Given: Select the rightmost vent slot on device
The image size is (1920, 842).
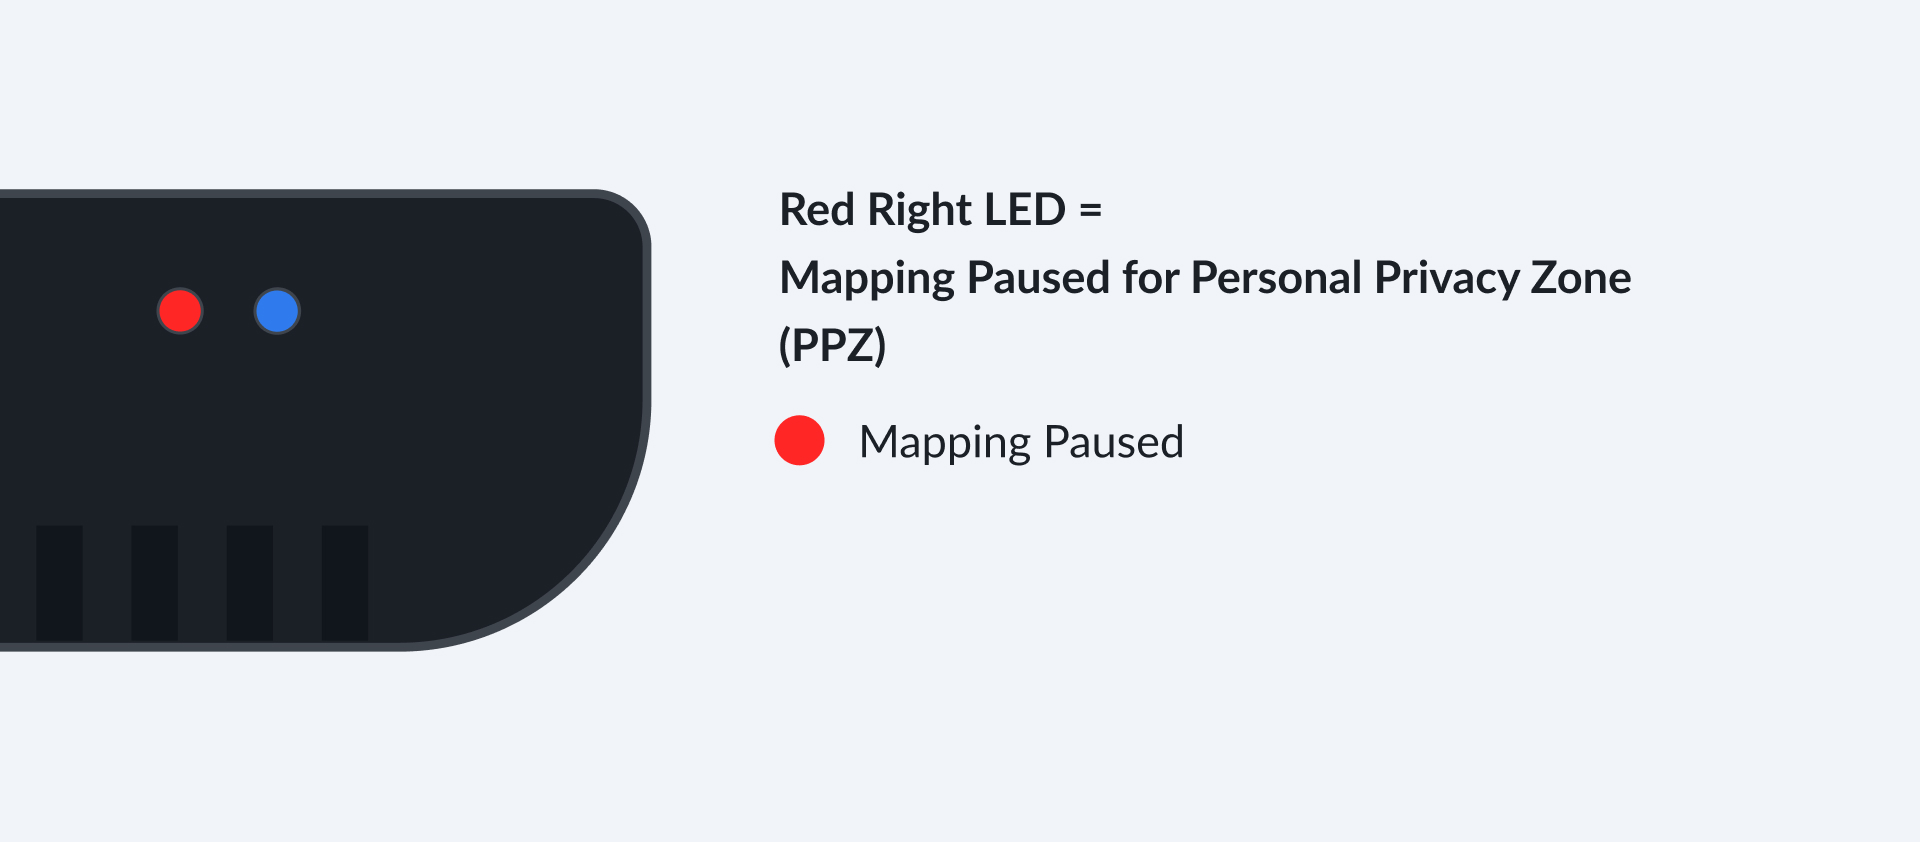Looking at the screenshot, I should (345, 582).
